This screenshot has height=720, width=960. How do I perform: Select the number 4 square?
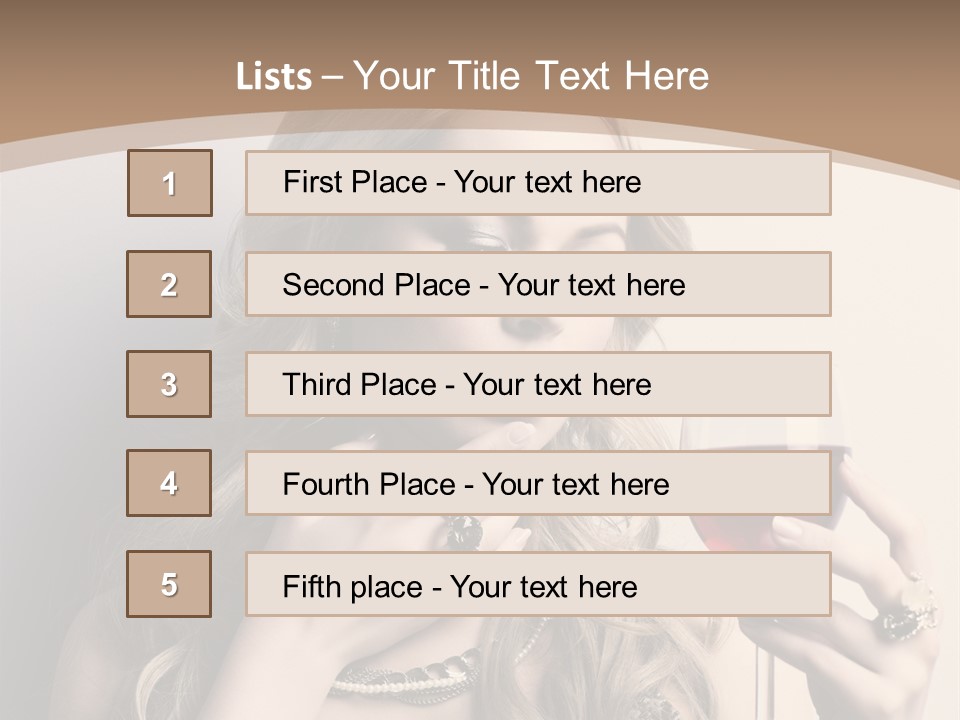(x=169, y=483)
